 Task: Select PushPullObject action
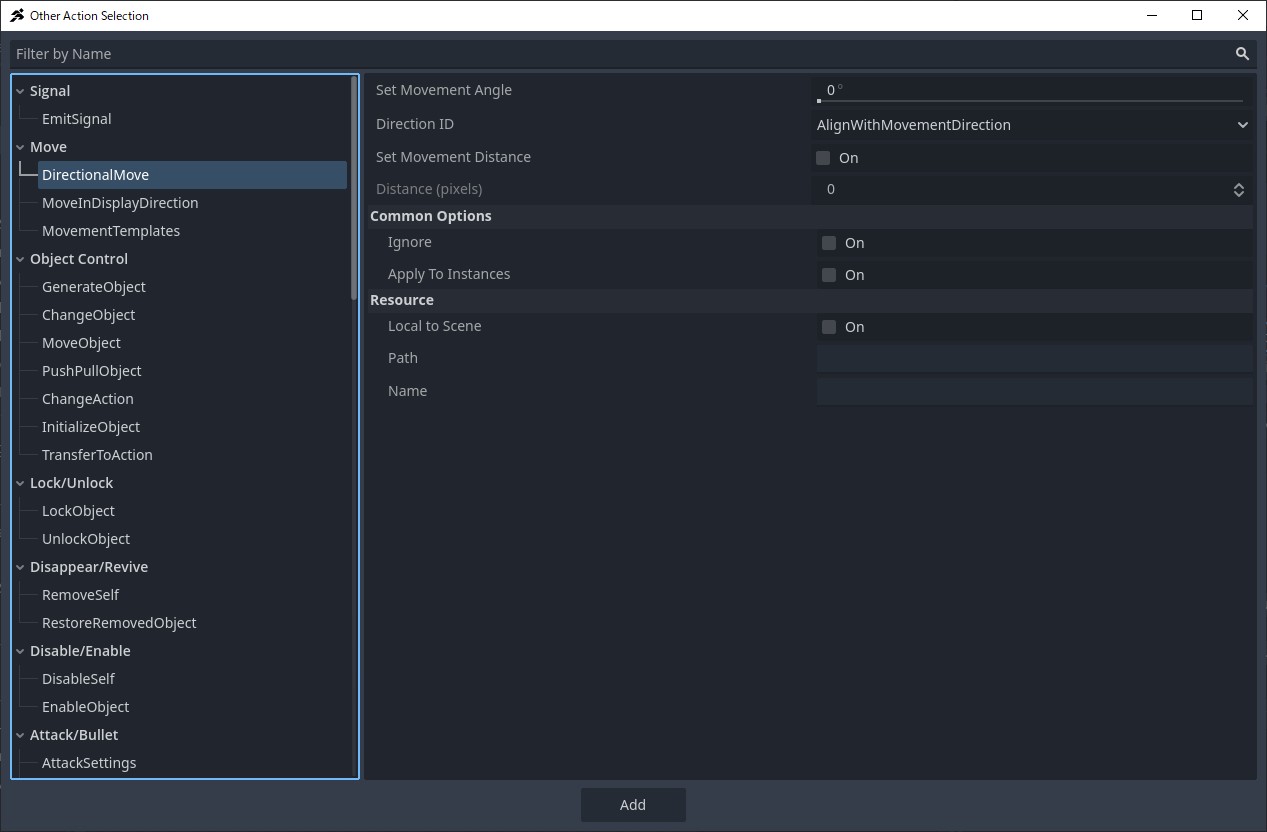click(92, 371)
